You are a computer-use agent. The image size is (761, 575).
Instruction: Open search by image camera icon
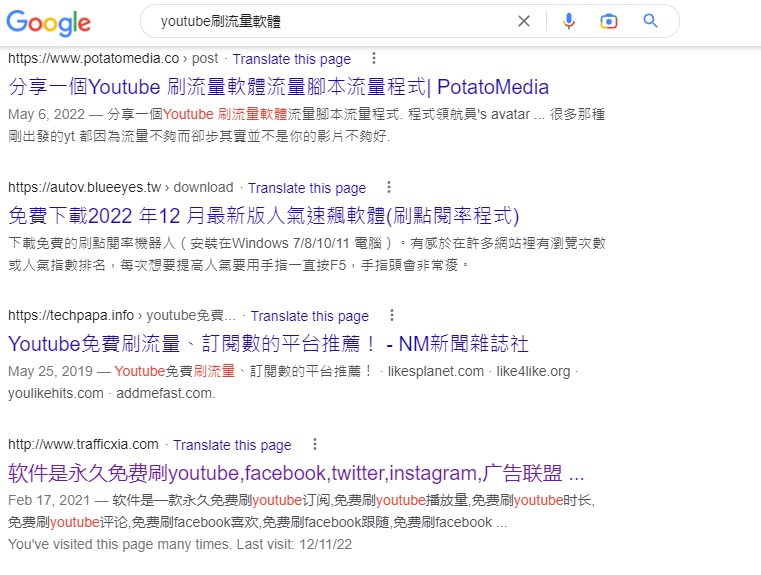(x=609, y=21)
